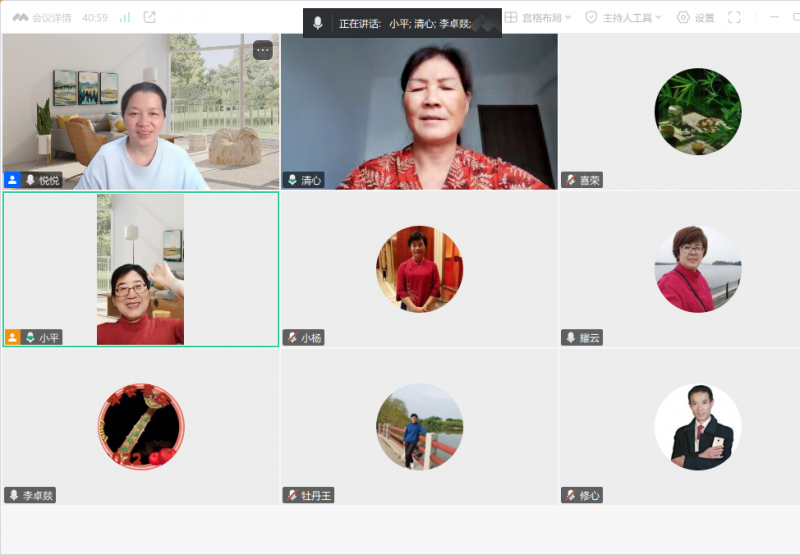The height and width of the screenshot is (555, 800).
Task: Open the network signal strength indicator
Action: point(125,17)
